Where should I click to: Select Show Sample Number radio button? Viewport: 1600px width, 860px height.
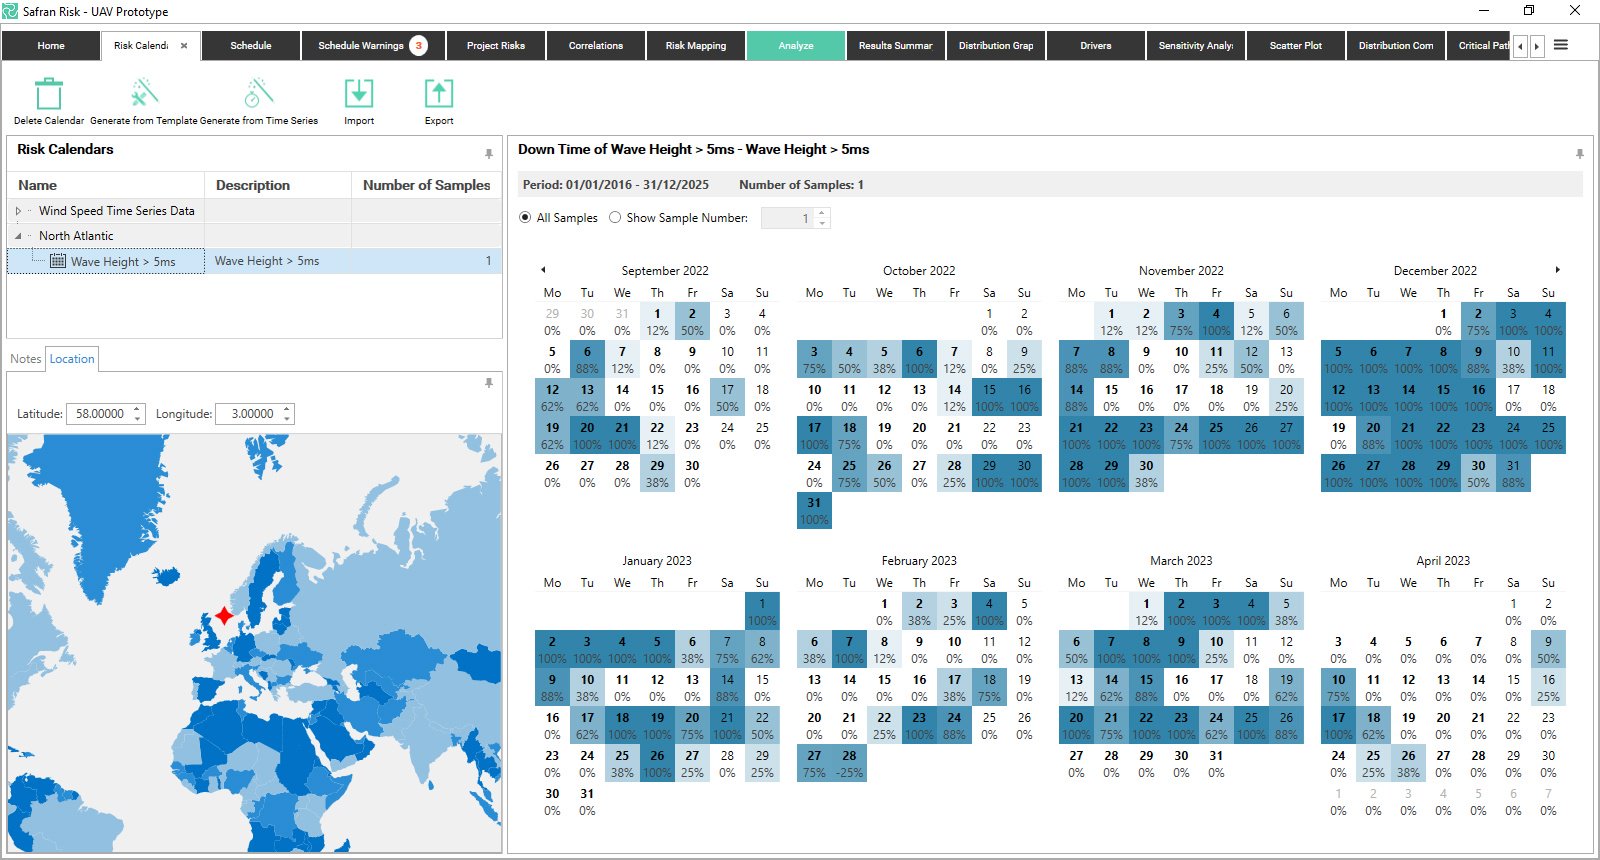click(x=615, y=218)
